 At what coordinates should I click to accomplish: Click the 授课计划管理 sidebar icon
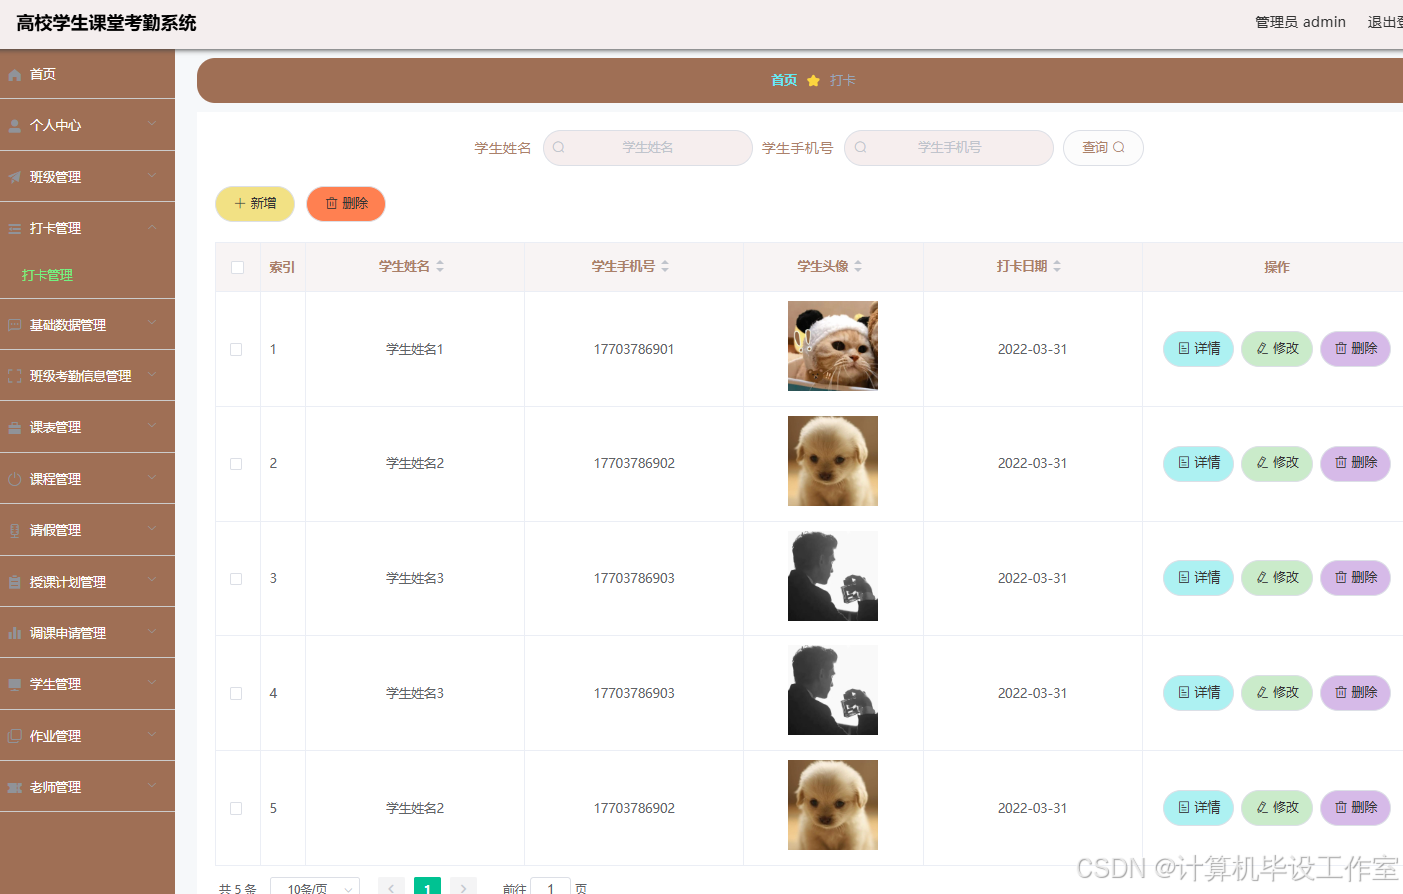click(x=15, y=582)
